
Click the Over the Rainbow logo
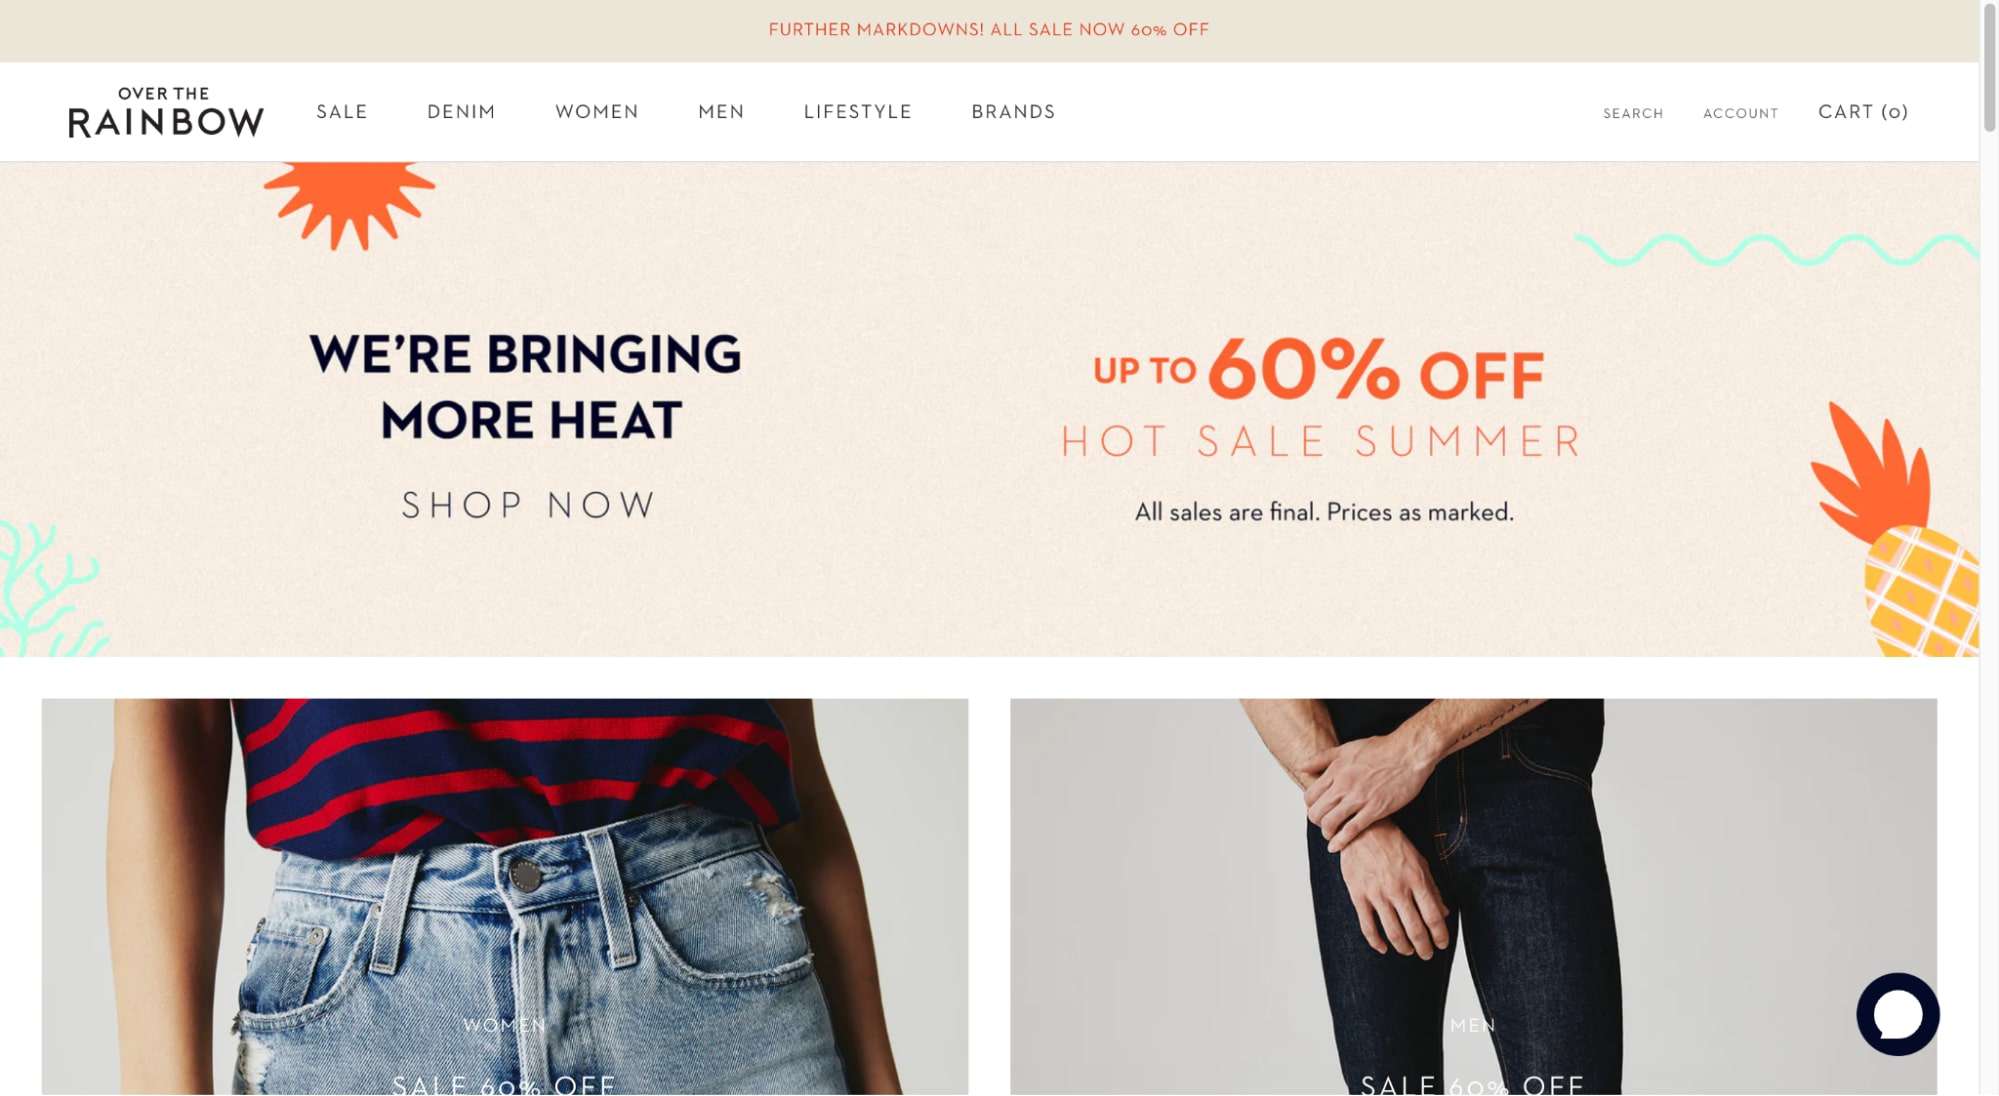point(166,112)
